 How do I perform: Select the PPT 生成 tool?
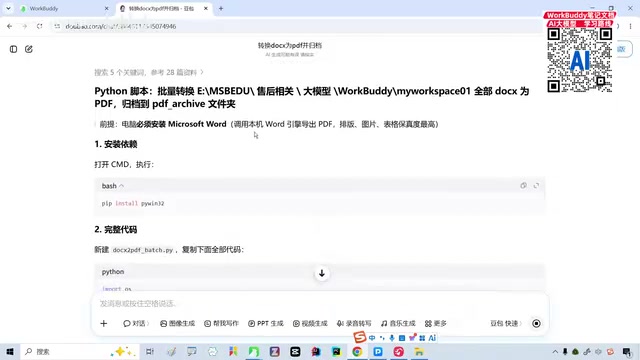tap(266, 324)
